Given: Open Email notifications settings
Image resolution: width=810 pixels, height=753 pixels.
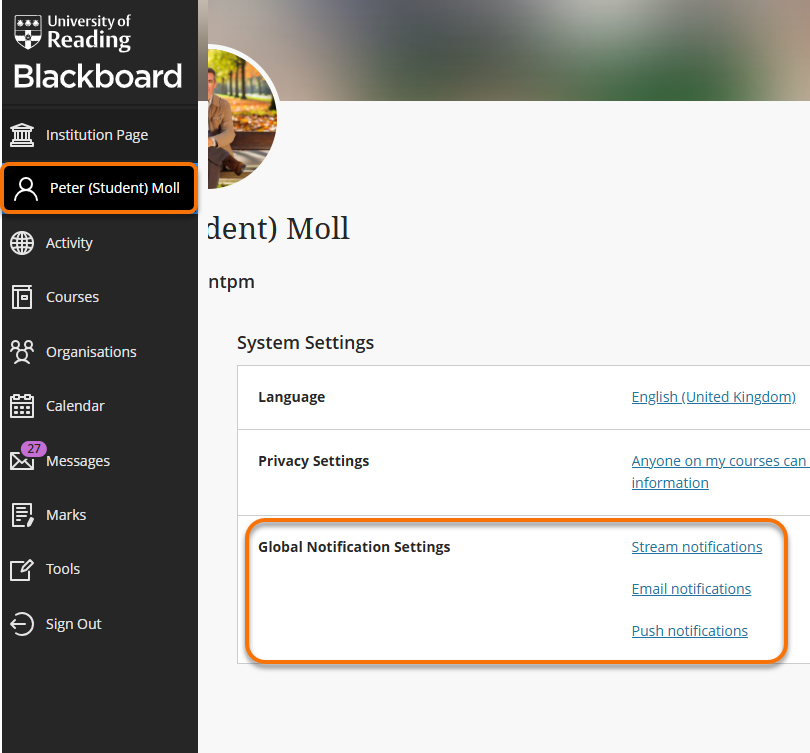Looking at the screenshot, I should tap(691, 588).
